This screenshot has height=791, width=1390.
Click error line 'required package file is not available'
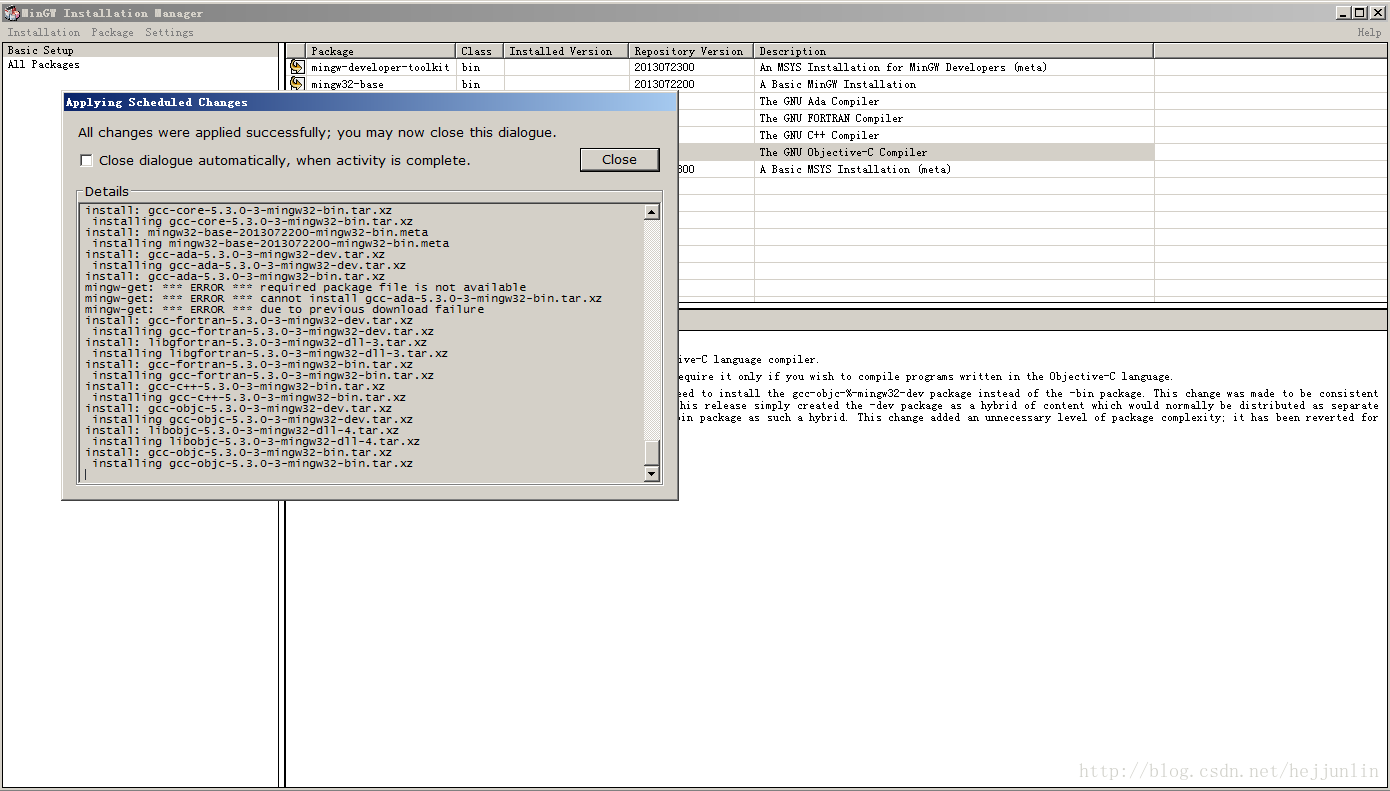point(305,287)
